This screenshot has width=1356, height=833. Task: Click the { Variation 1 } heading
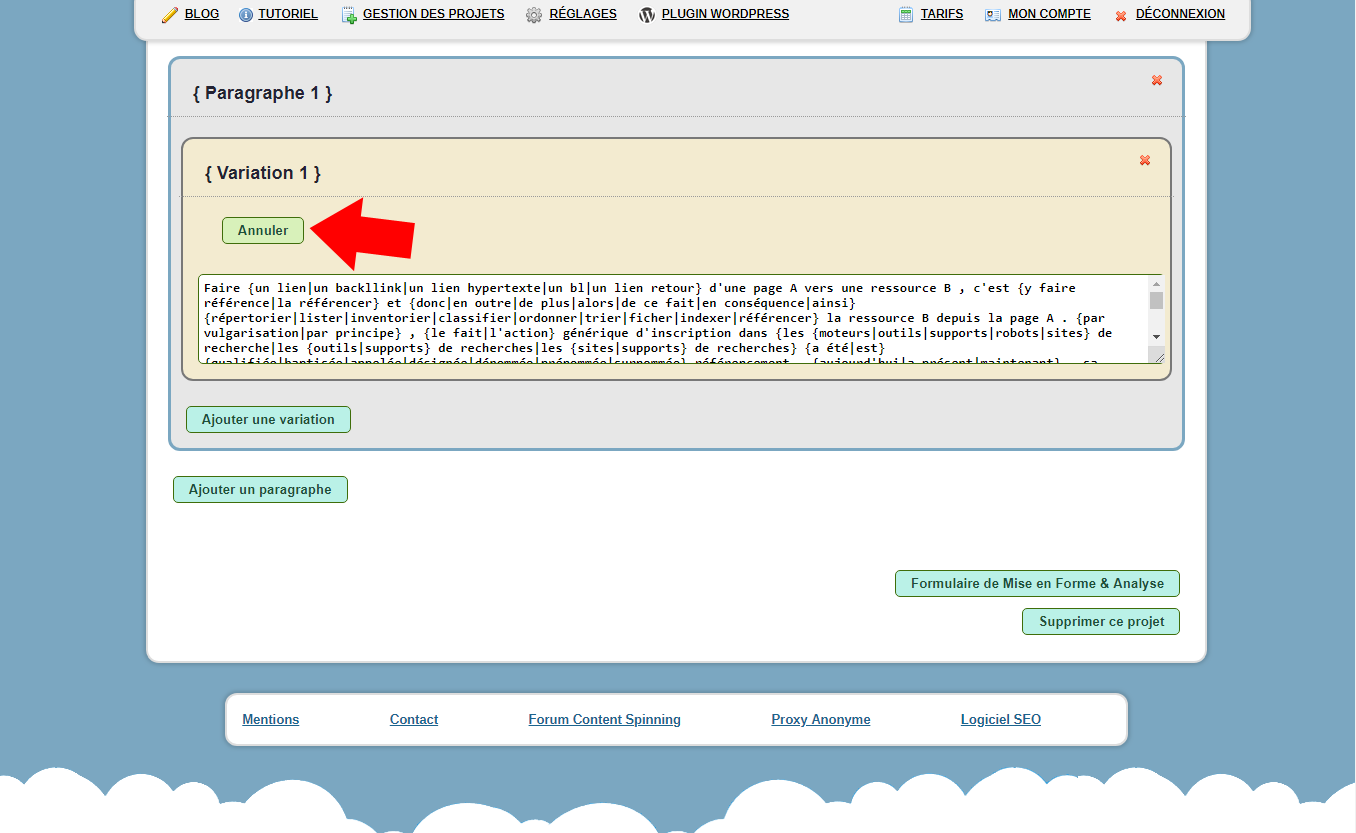pyautogui.click(x=263, y=173)
